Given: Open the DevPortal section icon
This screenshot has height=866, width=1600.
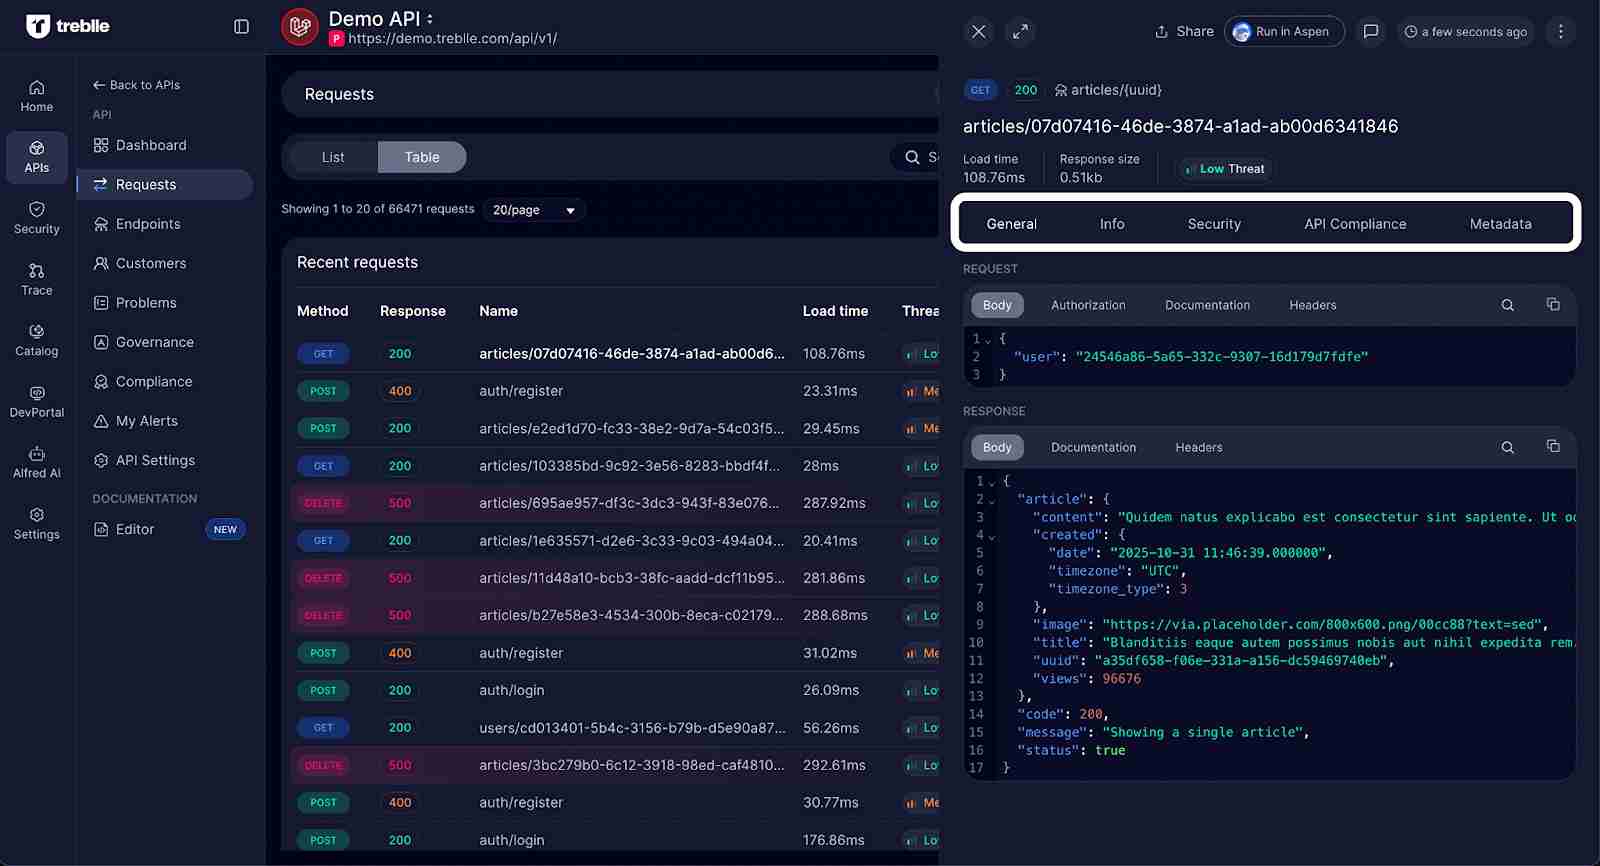Looking at the screenshot, I should pos(37,401).
